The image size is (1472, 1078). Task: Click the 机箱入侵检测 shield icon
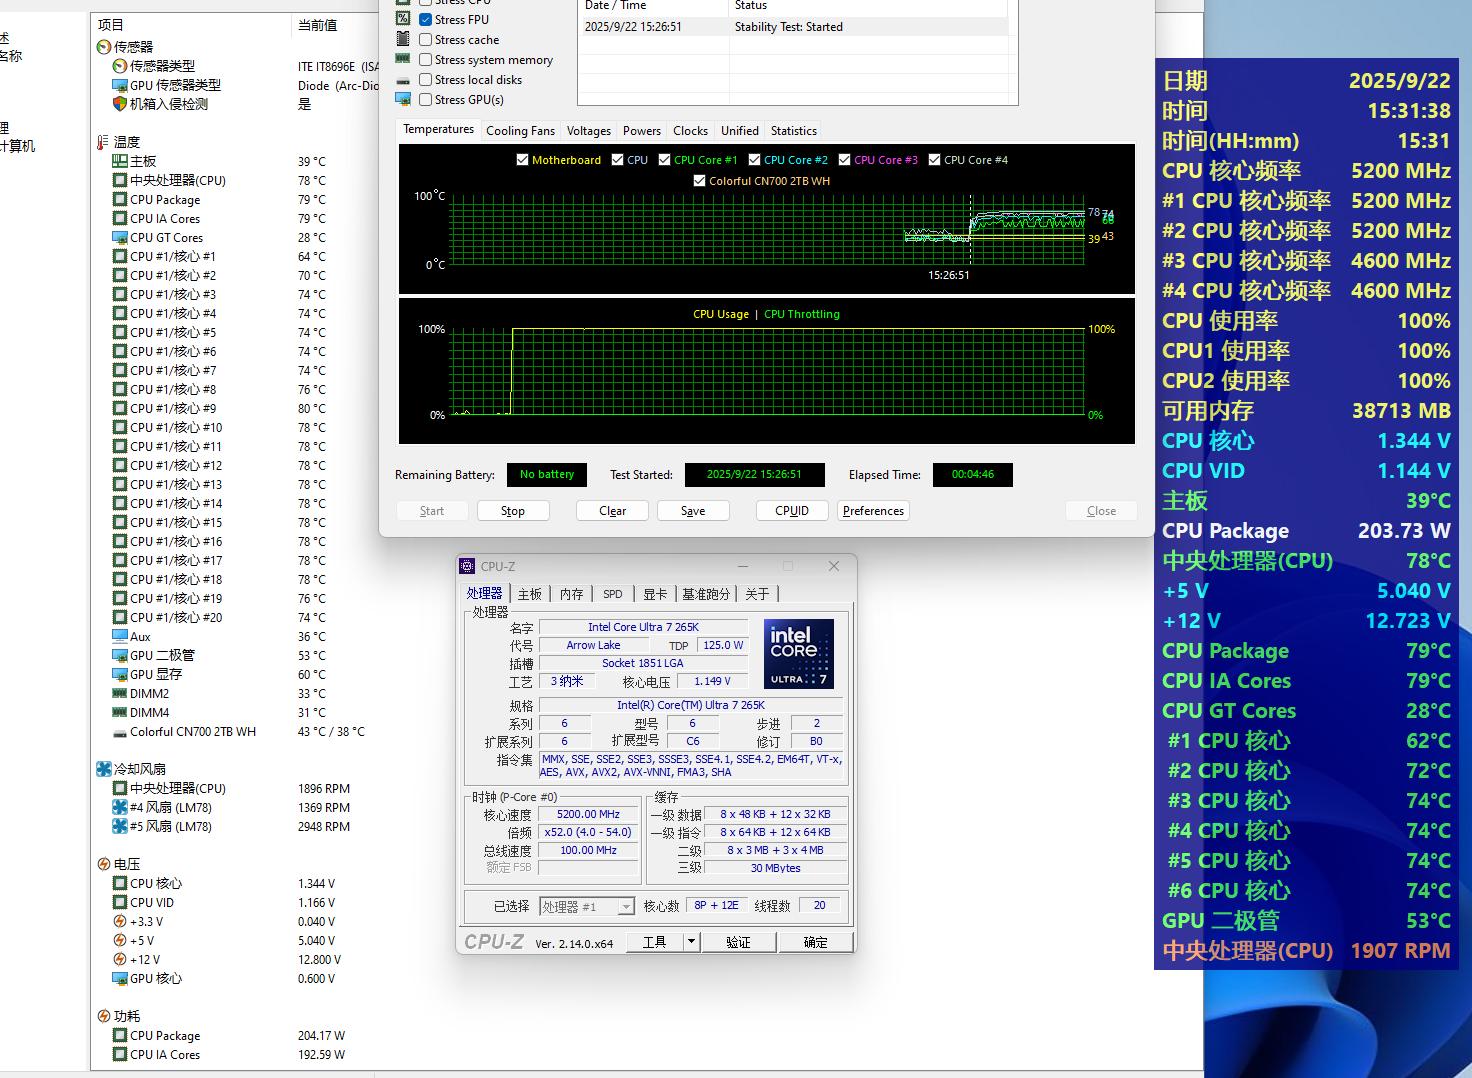[x=119, y=104]
